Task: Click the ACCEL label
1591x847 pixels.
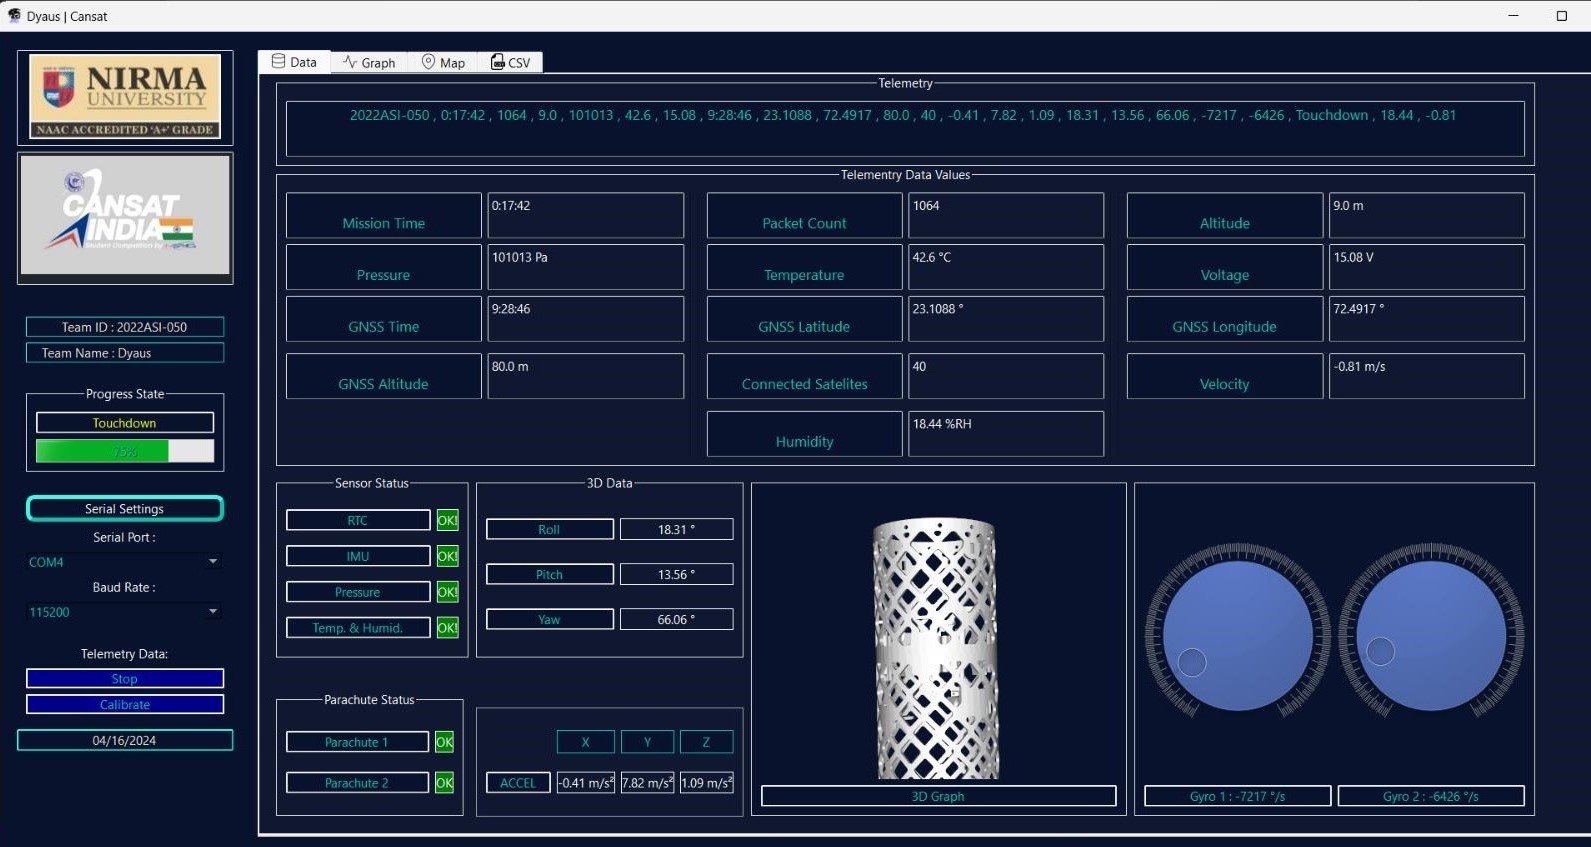Action: (x=518, y=783)
